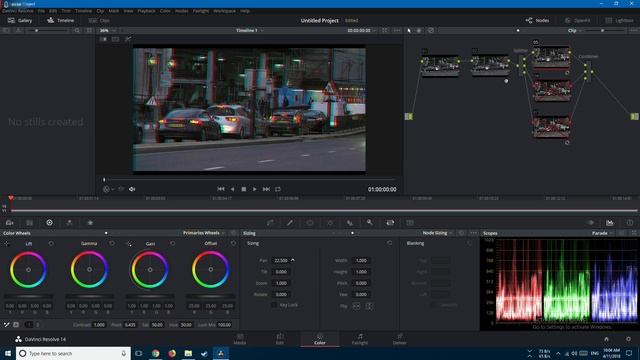The image size is (640, 360).
Task: Open the Camera Raw palette
Action: [x=10, y=222]
